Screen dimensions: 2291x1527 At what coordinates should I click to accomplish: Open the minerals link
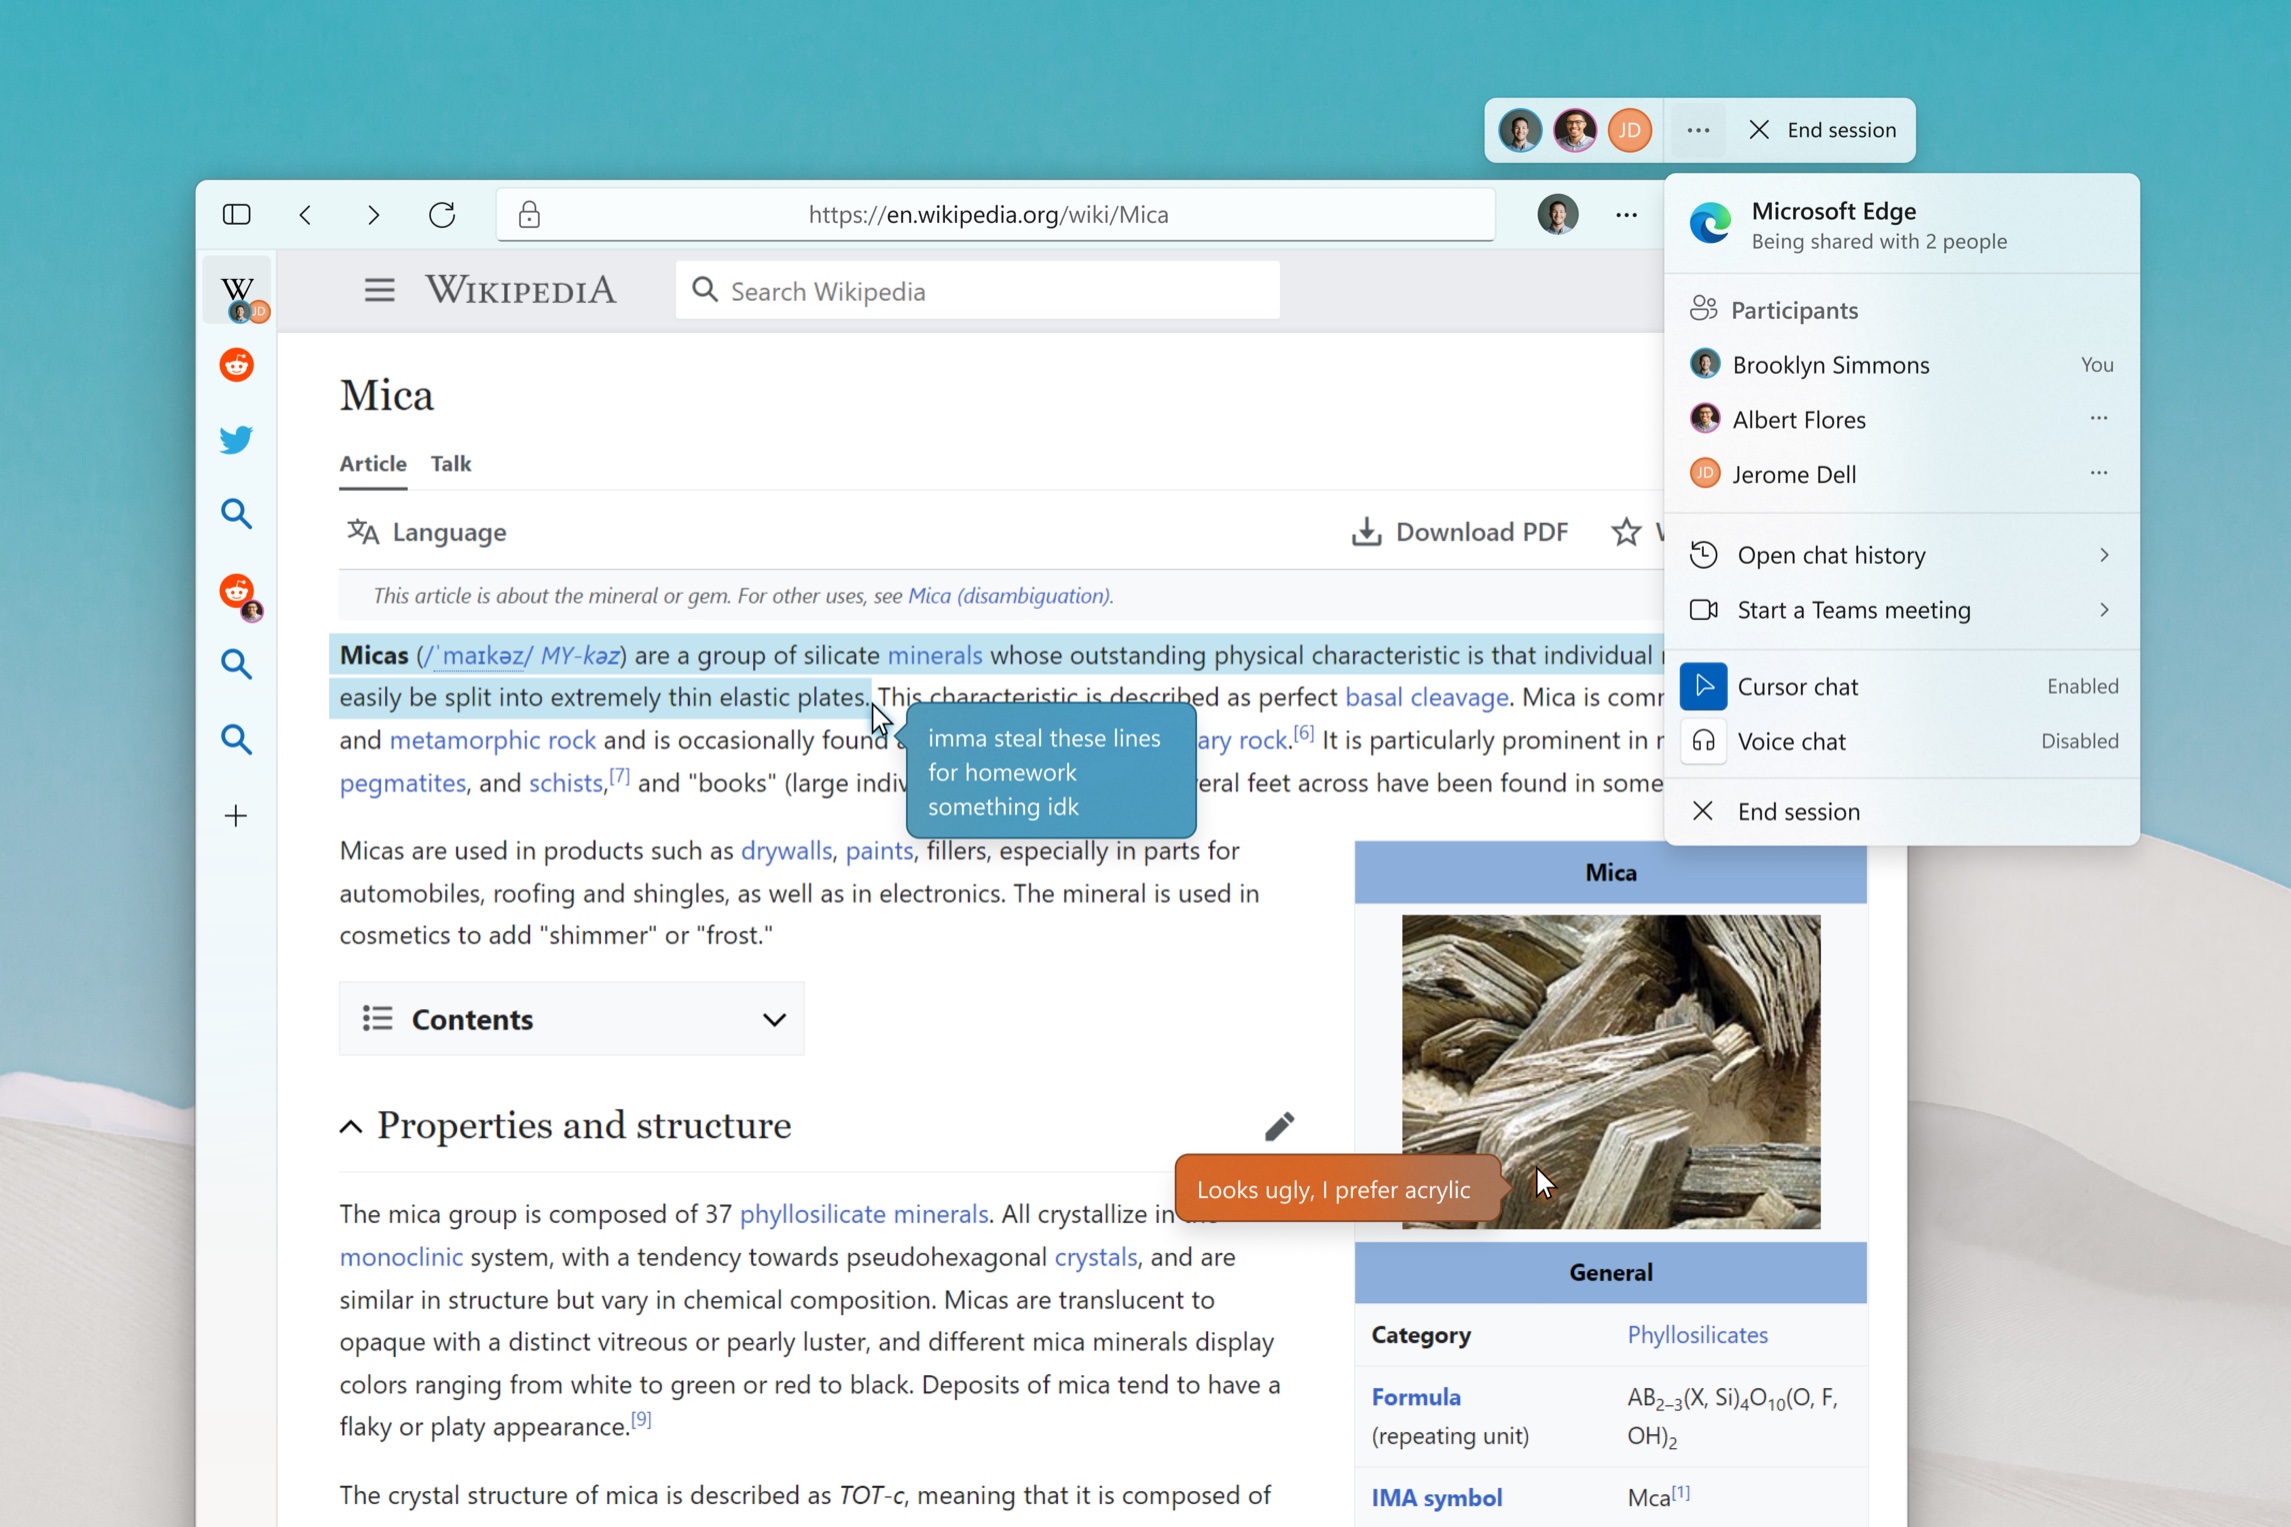(x=935, y=655)
